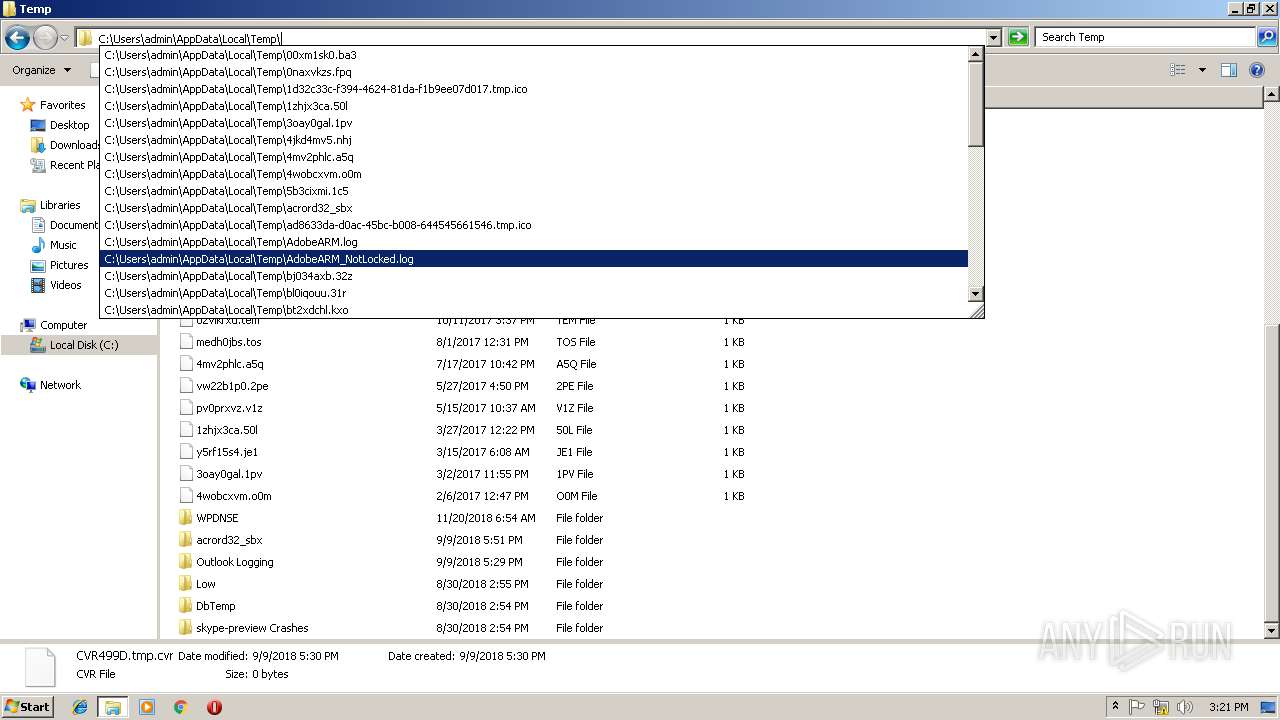This screenshot has height=720, width=1280.
Task: Launch Internet Explorer from taskbar
Action: click(x=80, y=707)
